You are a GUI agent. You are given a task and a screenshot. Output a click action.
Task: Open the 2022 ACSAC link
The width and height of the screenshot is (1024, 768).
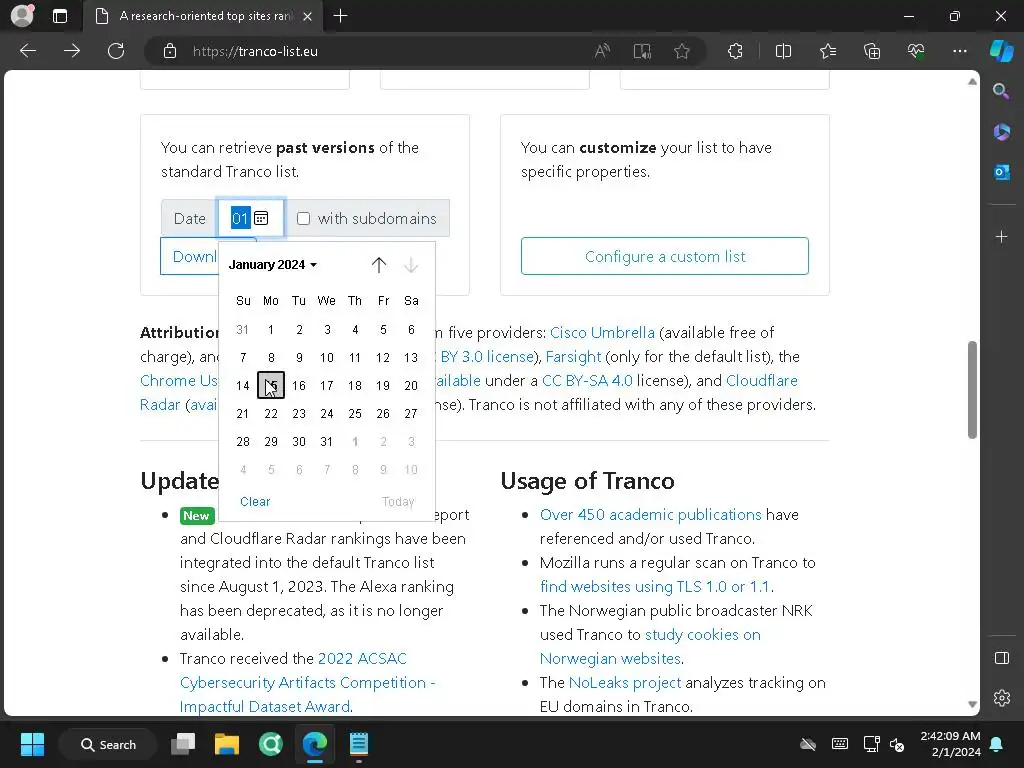pos(362,658)
